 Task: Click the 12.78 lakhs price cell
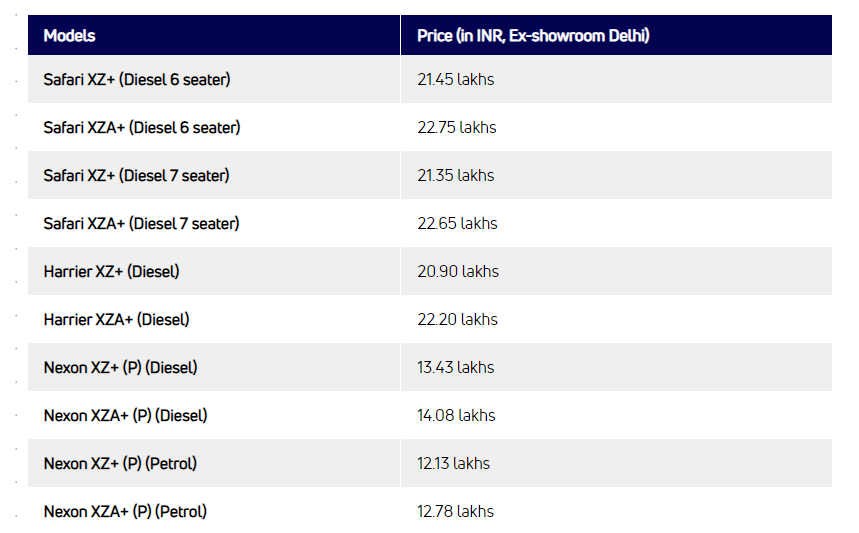[x=456, y=511]
